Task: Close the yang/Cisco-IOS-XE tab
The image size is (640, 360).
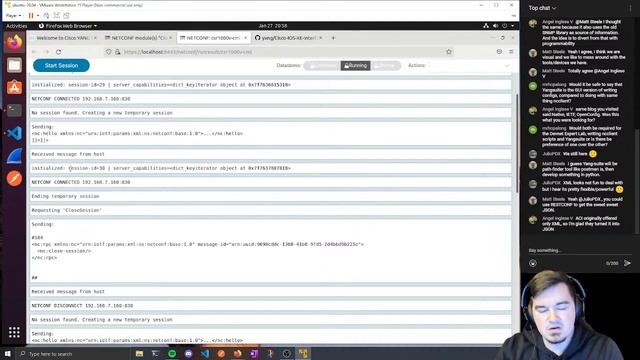Action: pos(321,38)
